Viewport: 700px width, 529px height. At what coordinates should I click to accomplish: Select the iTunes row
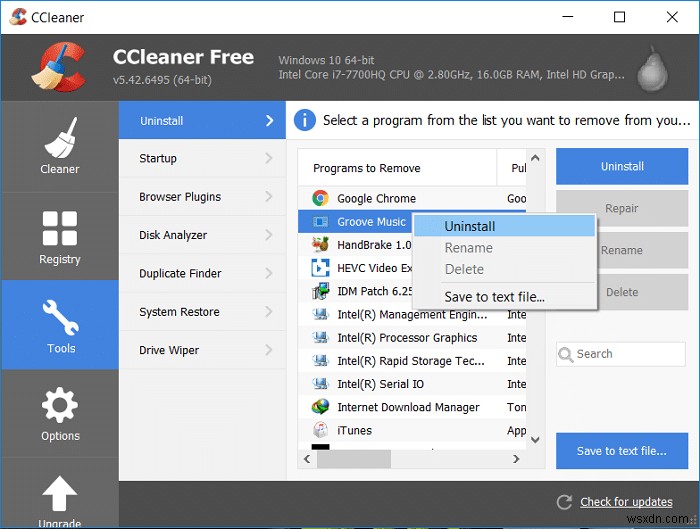[412, 430]
